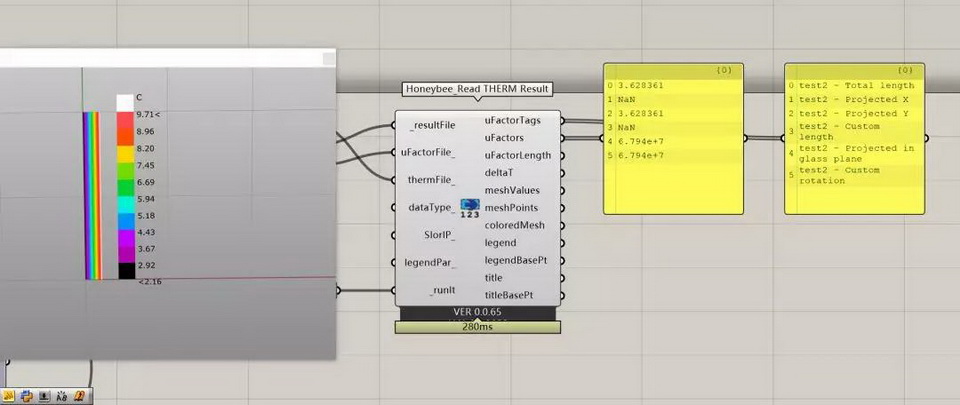
Task: Click the orange icon at the widget bar's end
Action: click(x=79, y=397)
